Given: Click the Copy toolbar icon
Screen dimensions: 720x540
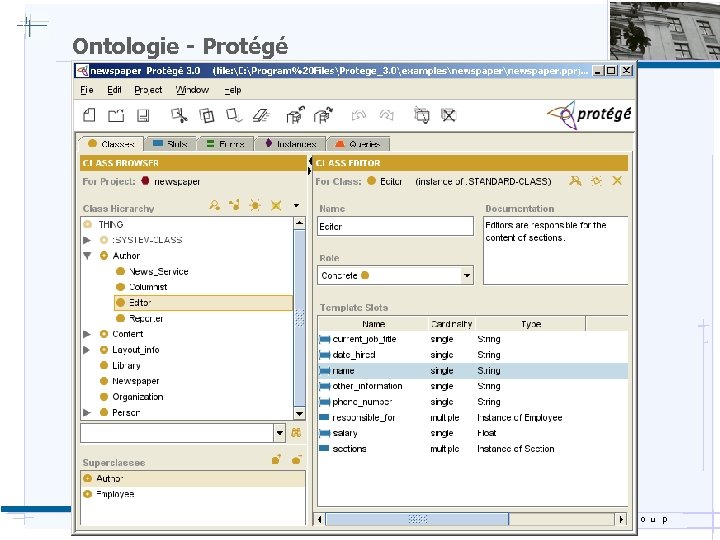Looking at the screenshot, I should (x=206, y=115).
